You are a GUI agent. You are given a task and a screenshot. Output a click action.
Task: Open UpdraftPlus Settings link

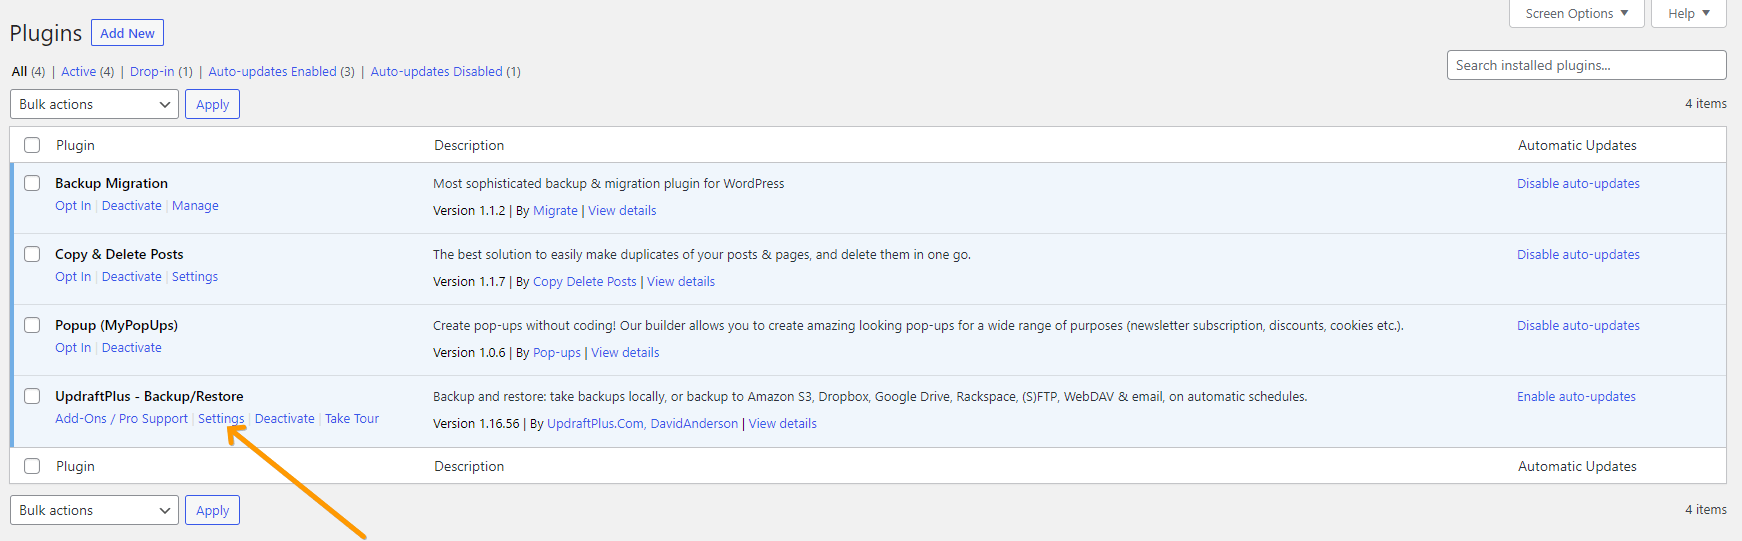pyautogui.click(x=220, y=418)
